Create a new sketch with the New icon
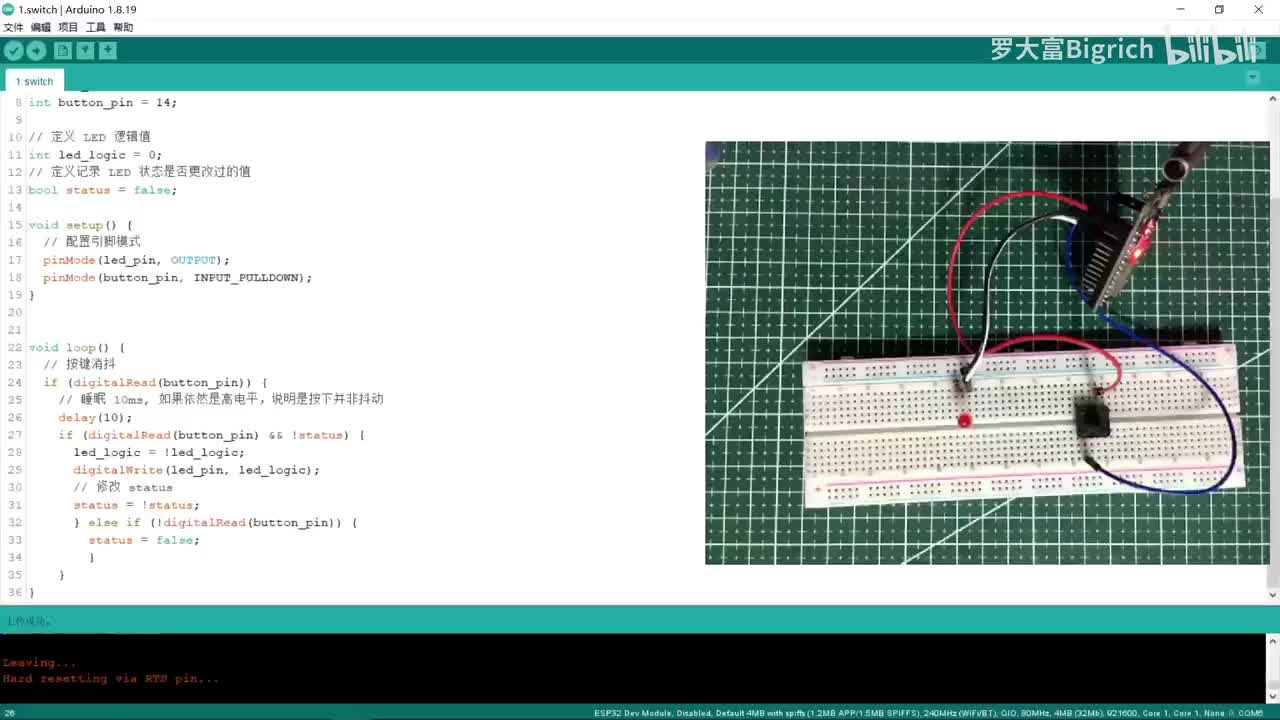The width and height of the screenshot is (1280, 720). tap(63, 50)
